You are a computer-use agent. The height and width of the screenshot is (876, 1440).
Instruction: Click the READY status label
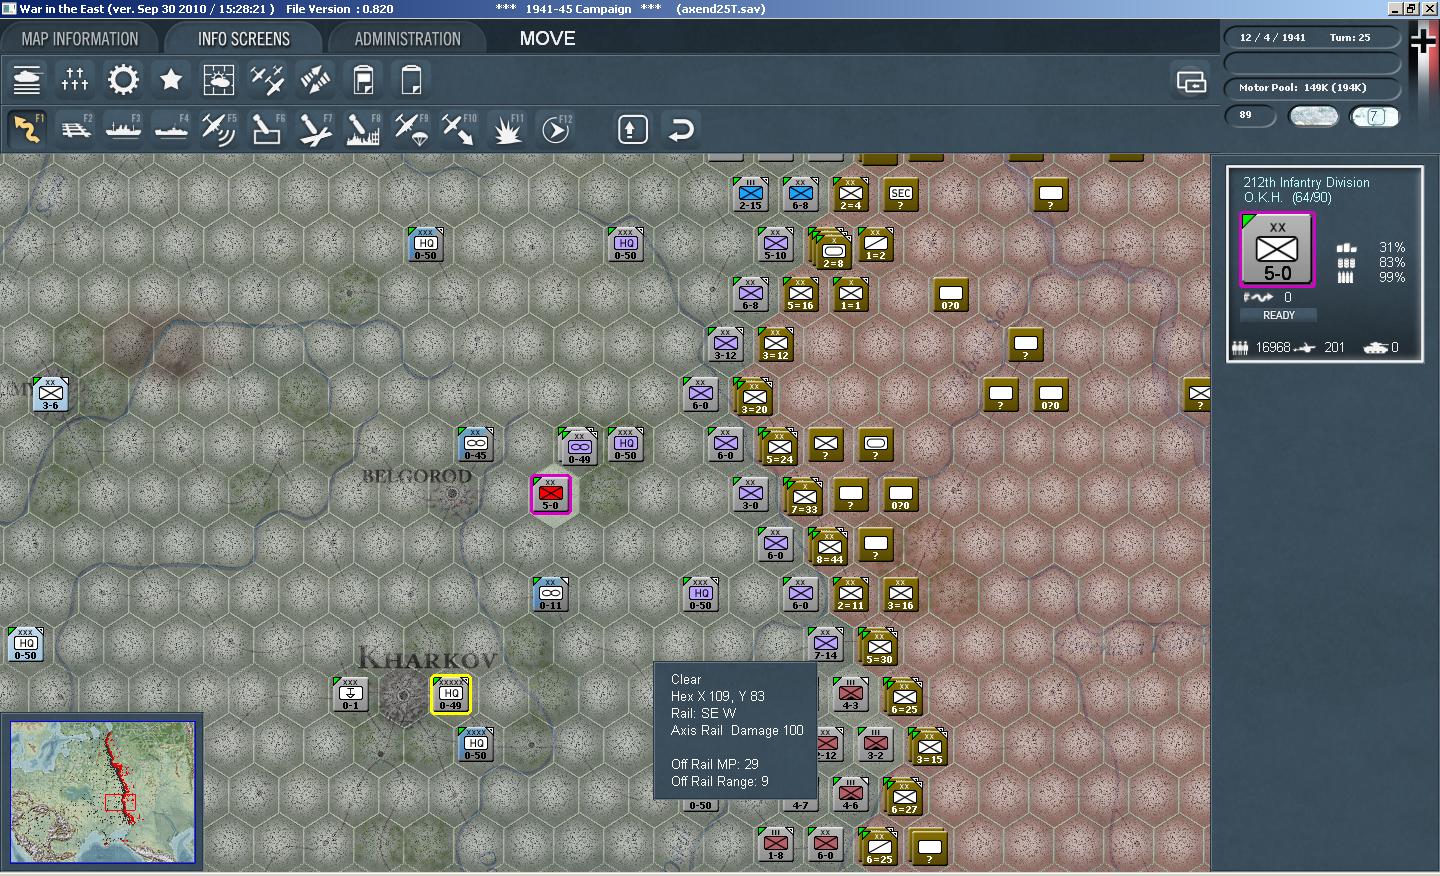(1278, 315)
